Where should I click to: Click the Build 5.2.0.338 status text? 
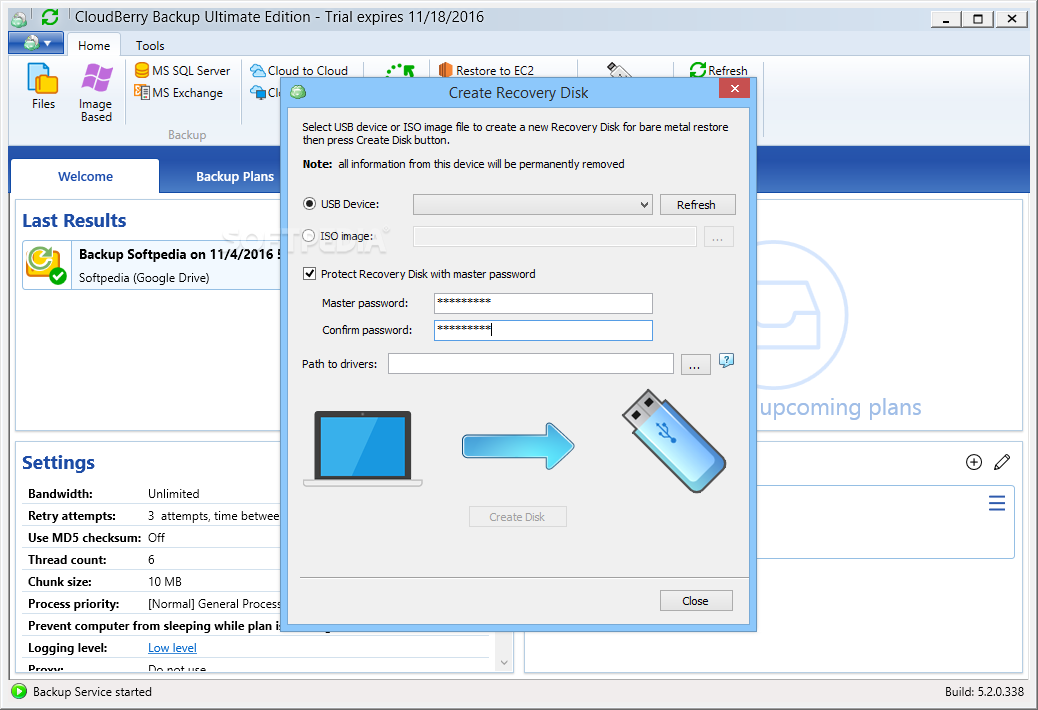(x=984, y=691)
